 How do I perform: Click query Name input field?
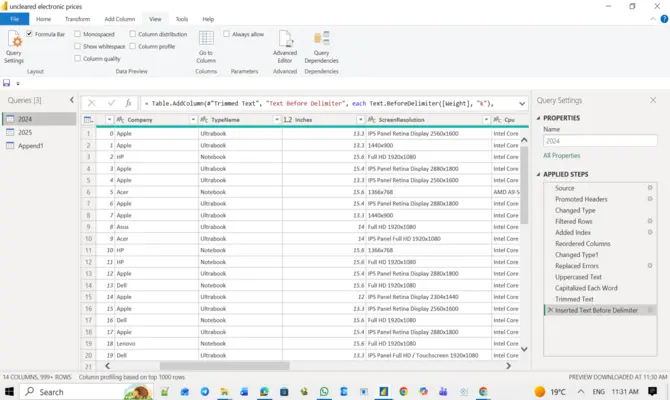pos(600,141)
